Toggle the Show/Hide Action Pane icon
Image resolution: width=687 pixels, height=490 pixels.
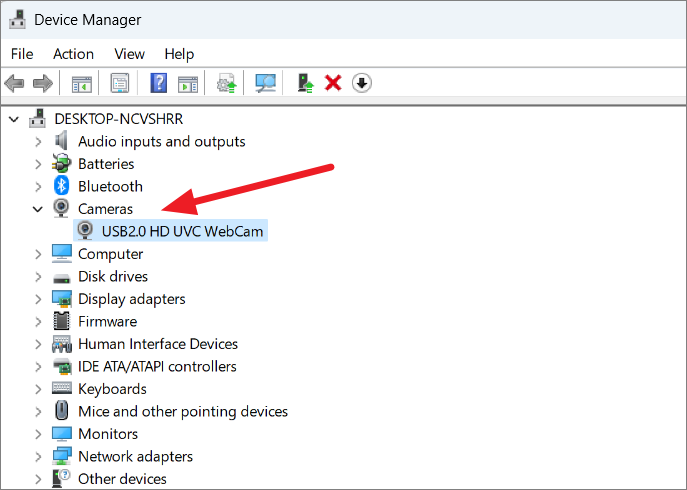(188, 83)
